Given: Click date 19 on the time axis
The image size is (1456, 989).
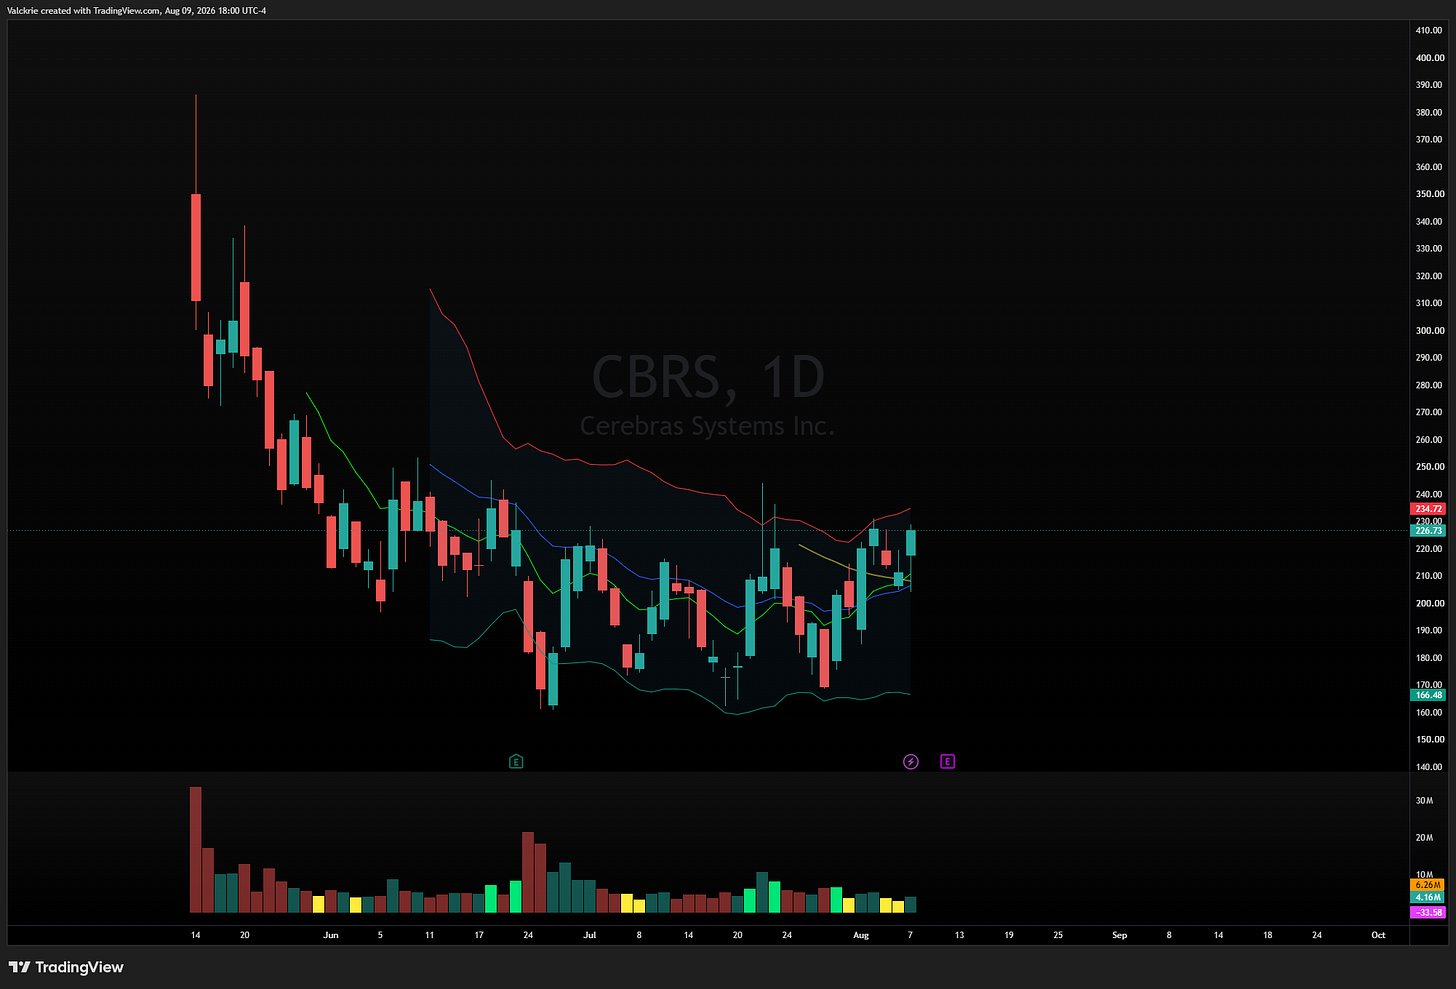Looking at the screenshot, I should point(1009,936).
